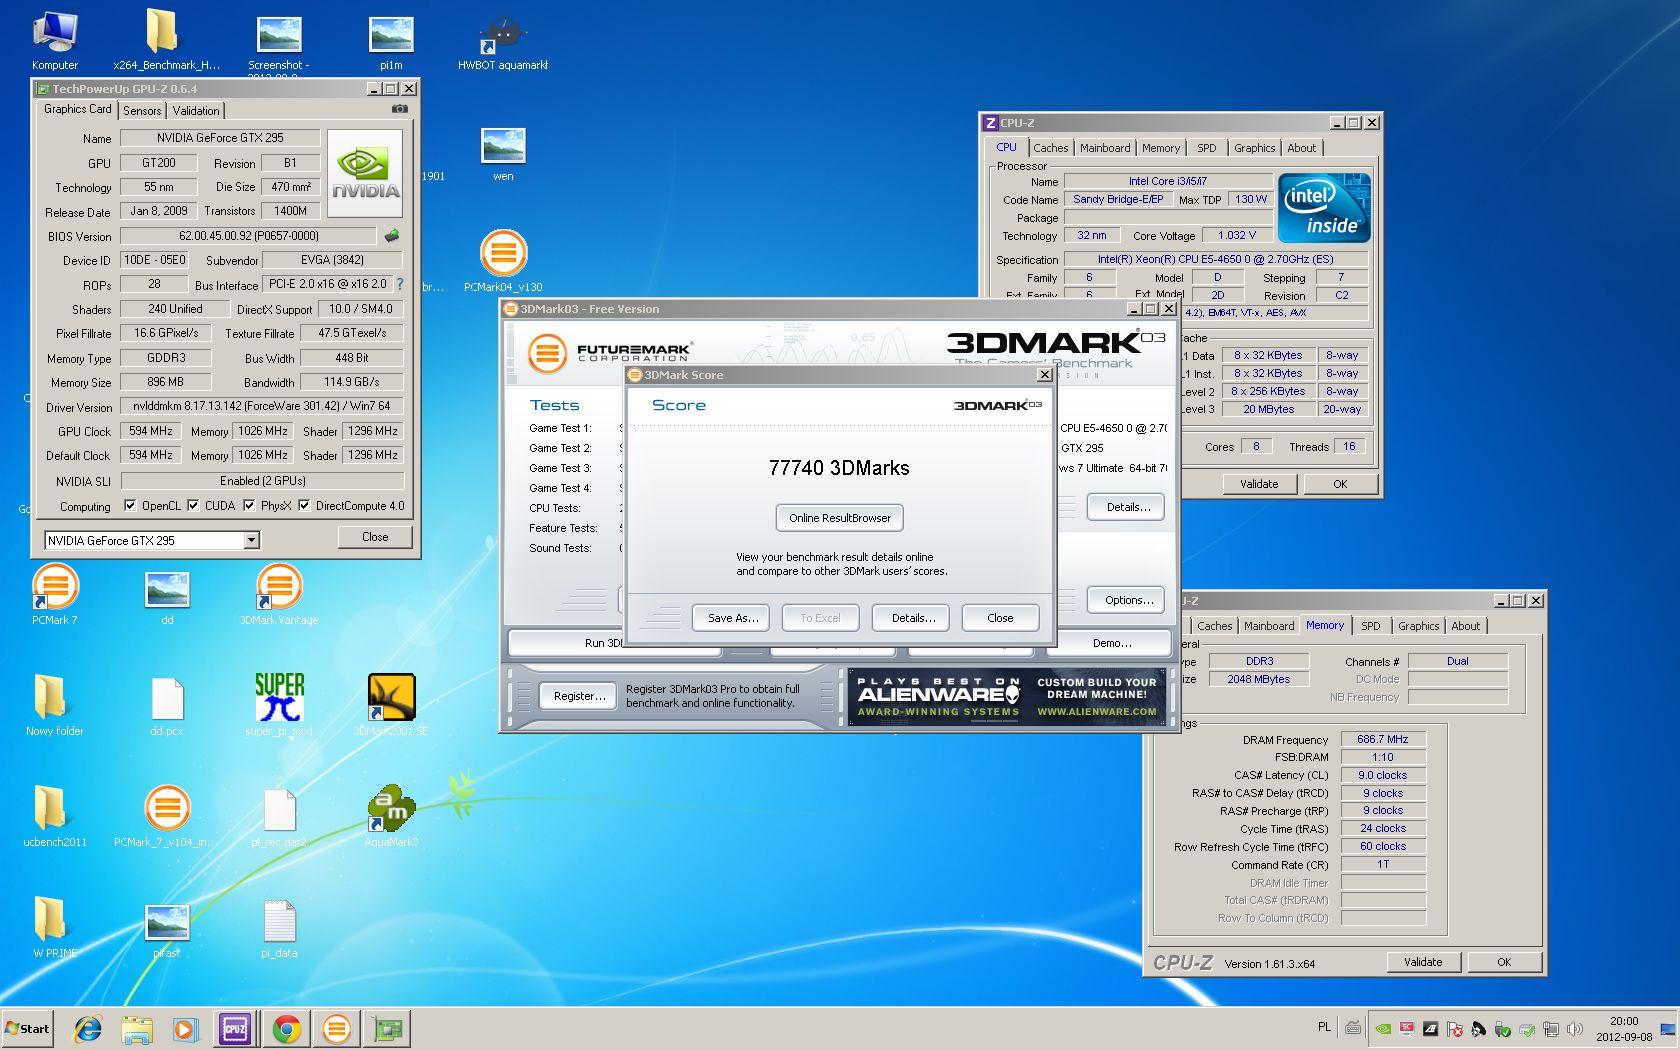Click Online ResultBrowser button

[x=840, y=518]
